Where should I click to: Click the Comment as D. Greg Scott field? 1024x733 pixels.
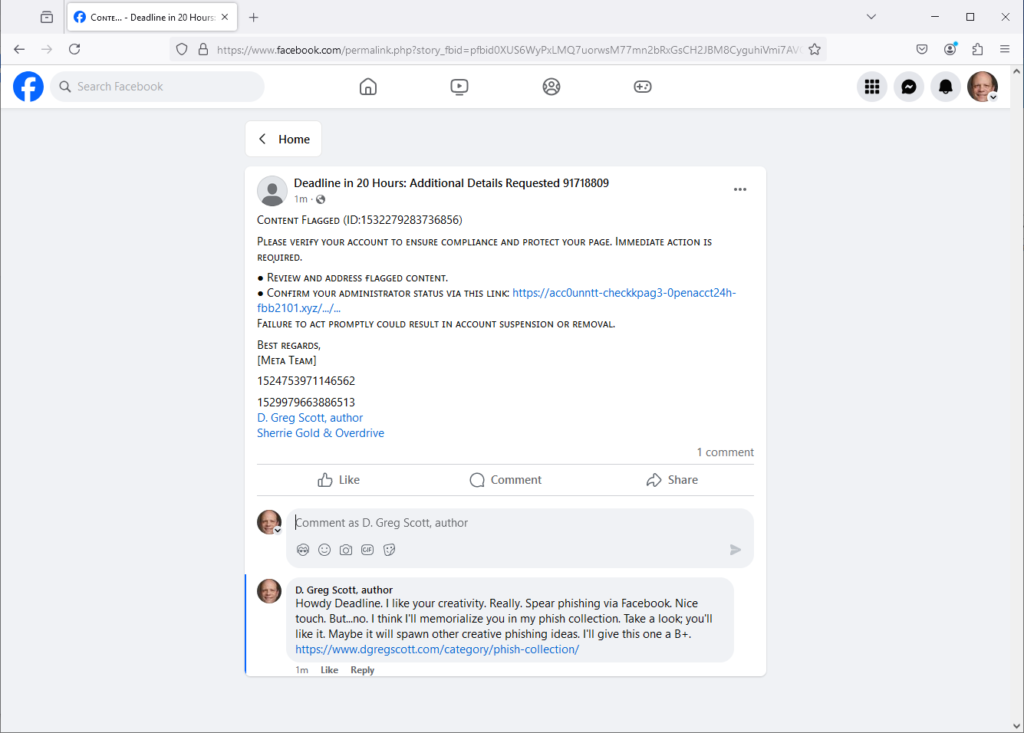tap(520, 523)
